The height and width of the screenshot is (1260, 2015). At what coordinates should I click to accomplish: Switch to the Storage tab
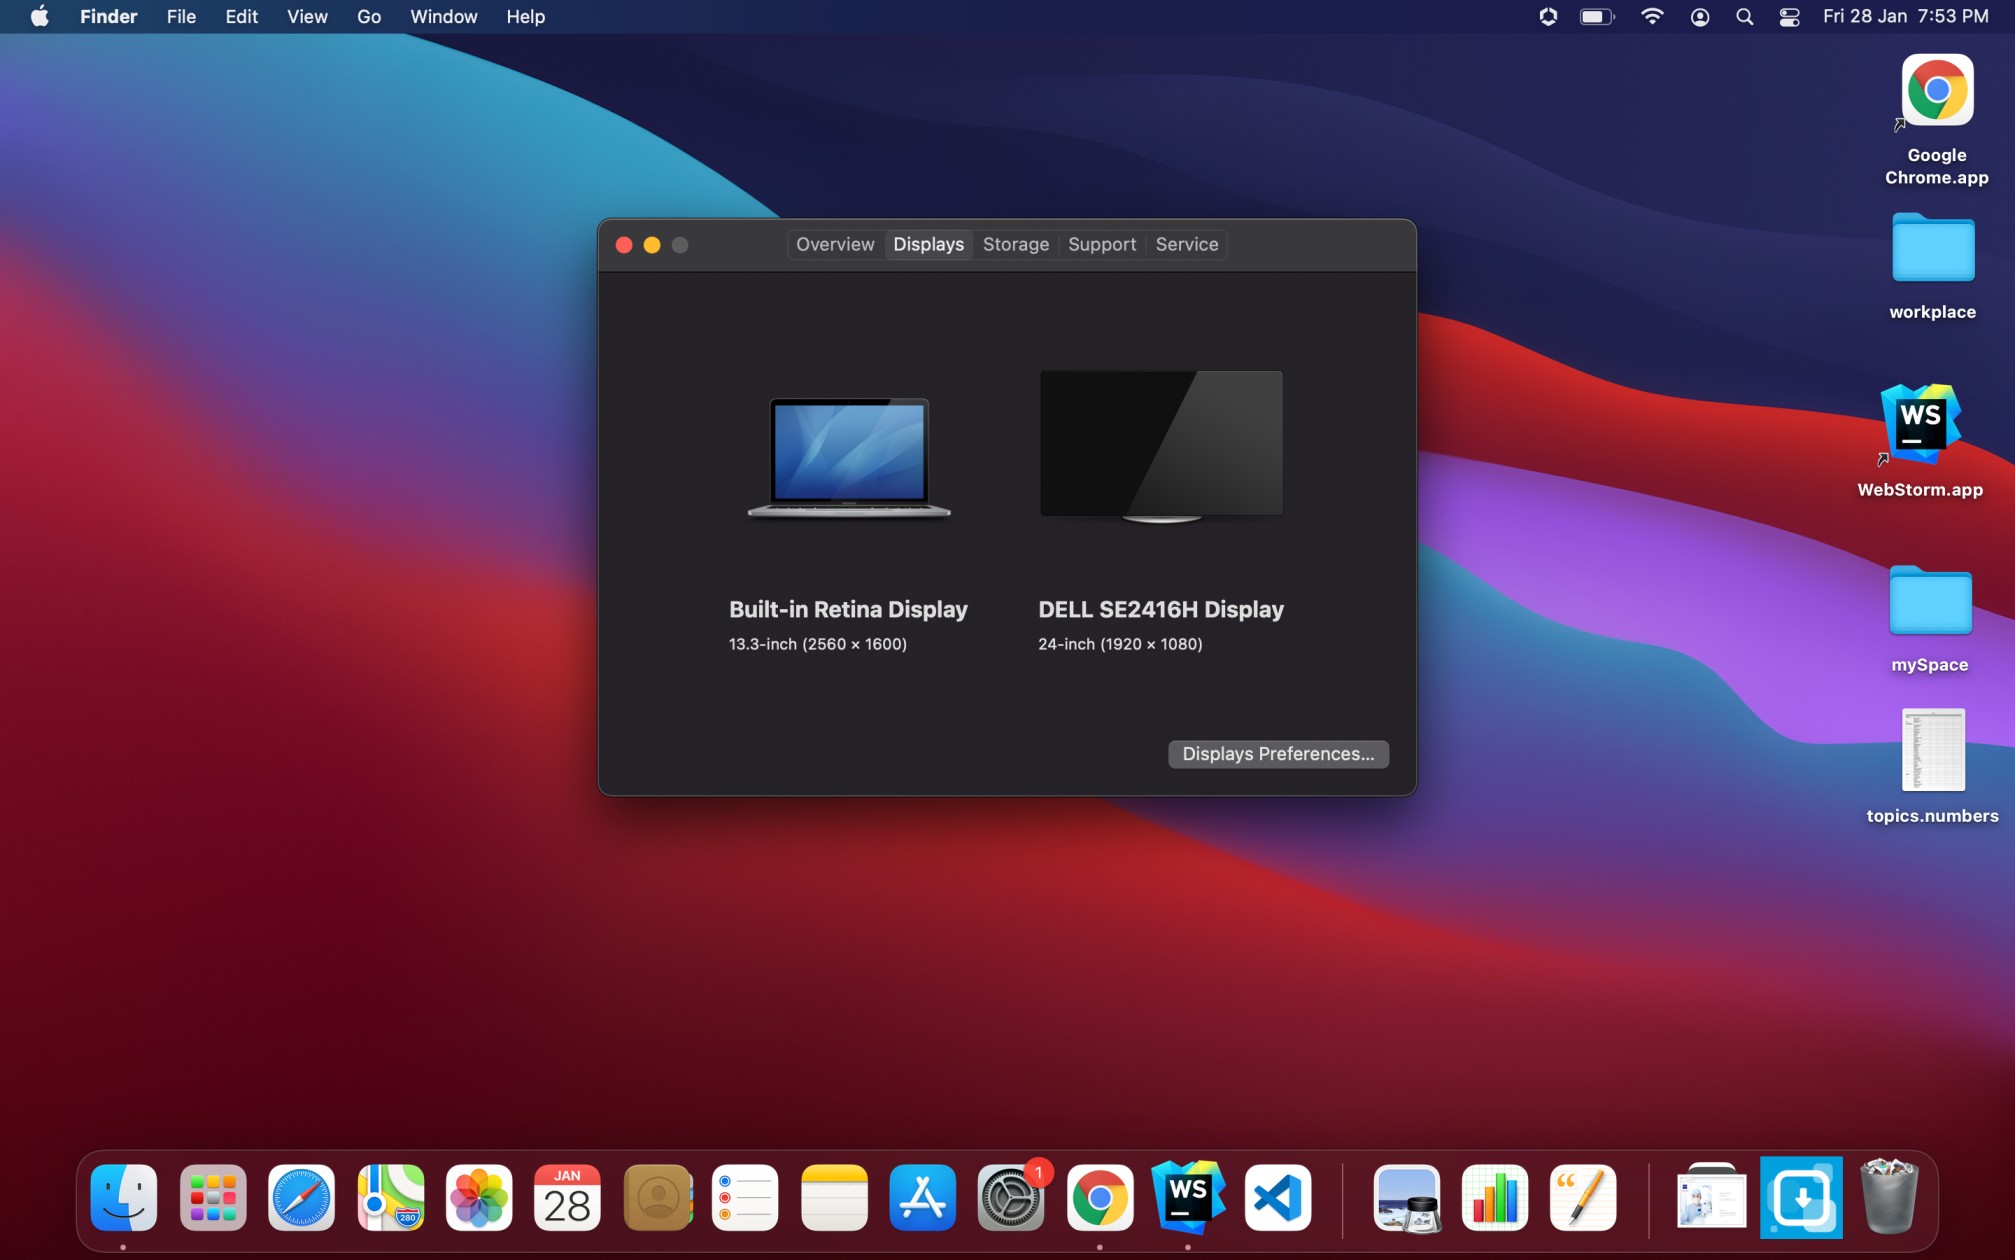pyautogui.click(x=1015, y=244)
